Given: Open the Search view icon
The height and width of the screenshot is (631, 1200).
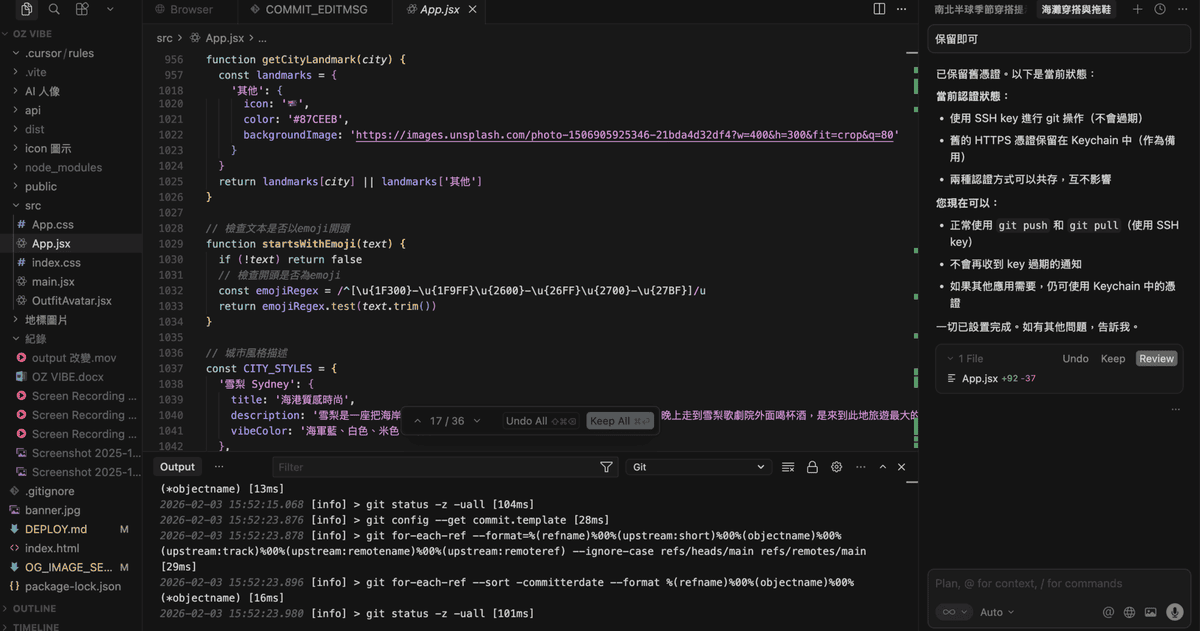Looking at the screenshot, I should 54,9.
